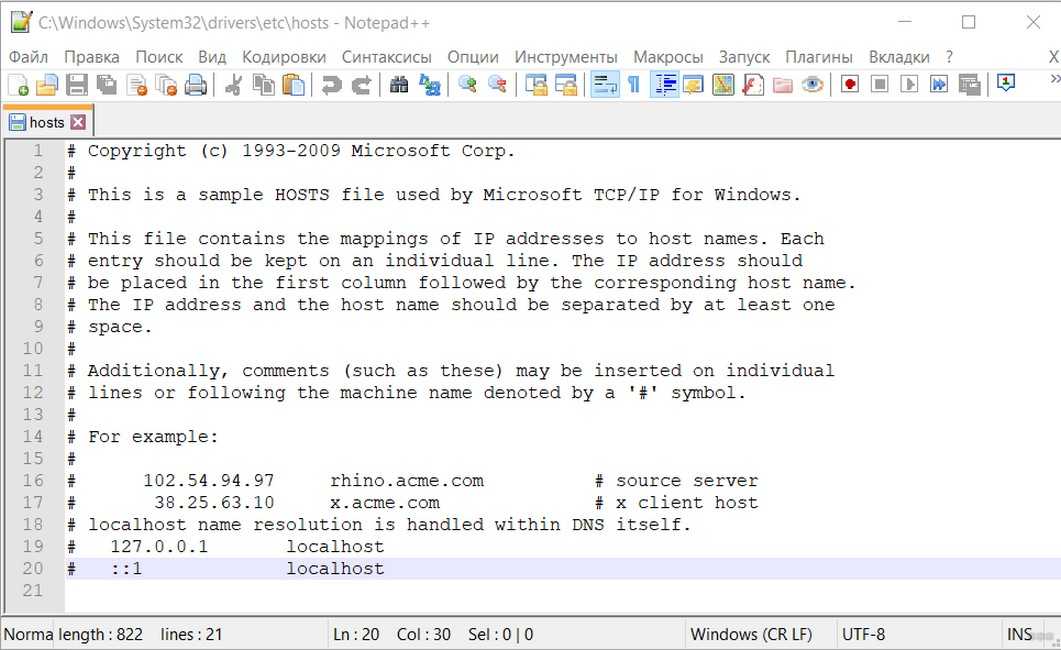
Task: Open the Плагины menu
Action: click(x=818, y=57)
